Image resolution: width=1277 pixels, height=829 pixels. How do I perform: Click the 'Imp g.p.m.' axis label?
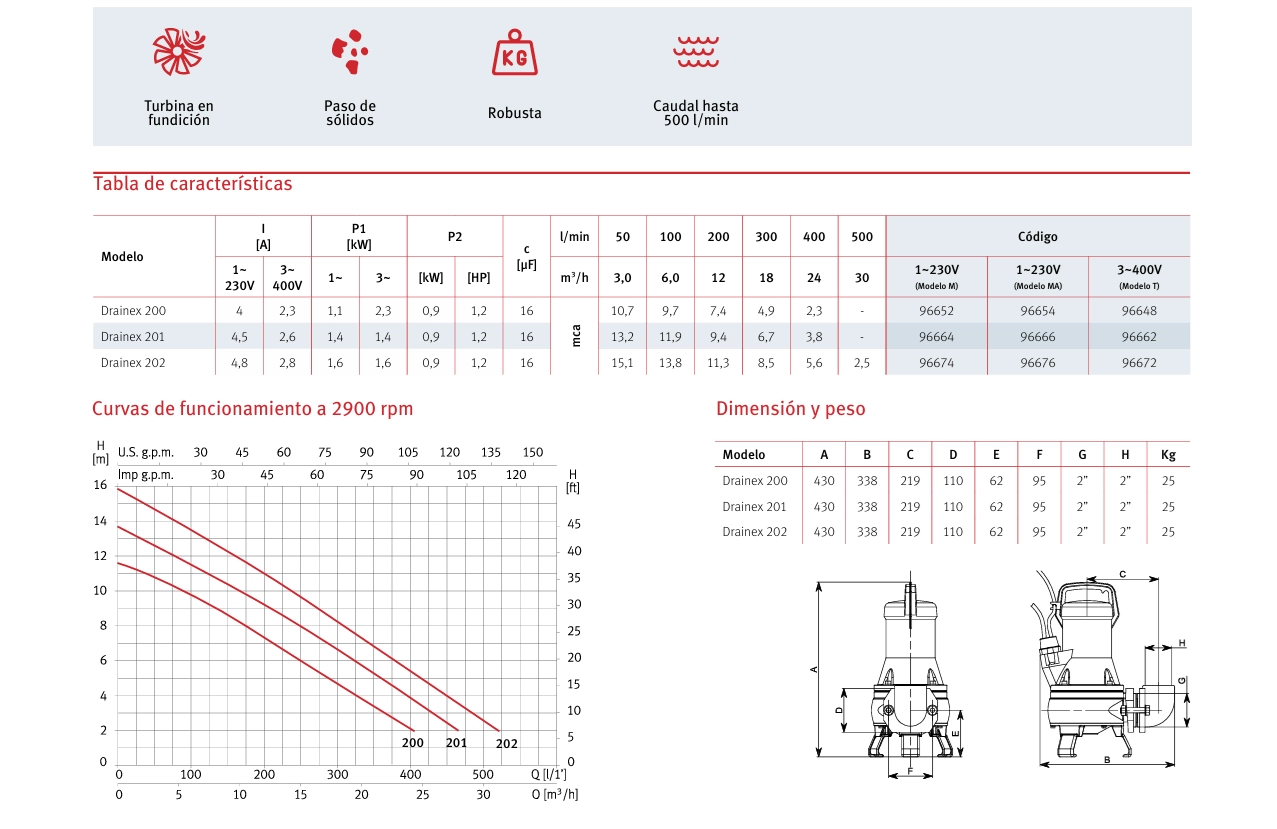click(x=146, y=475)
